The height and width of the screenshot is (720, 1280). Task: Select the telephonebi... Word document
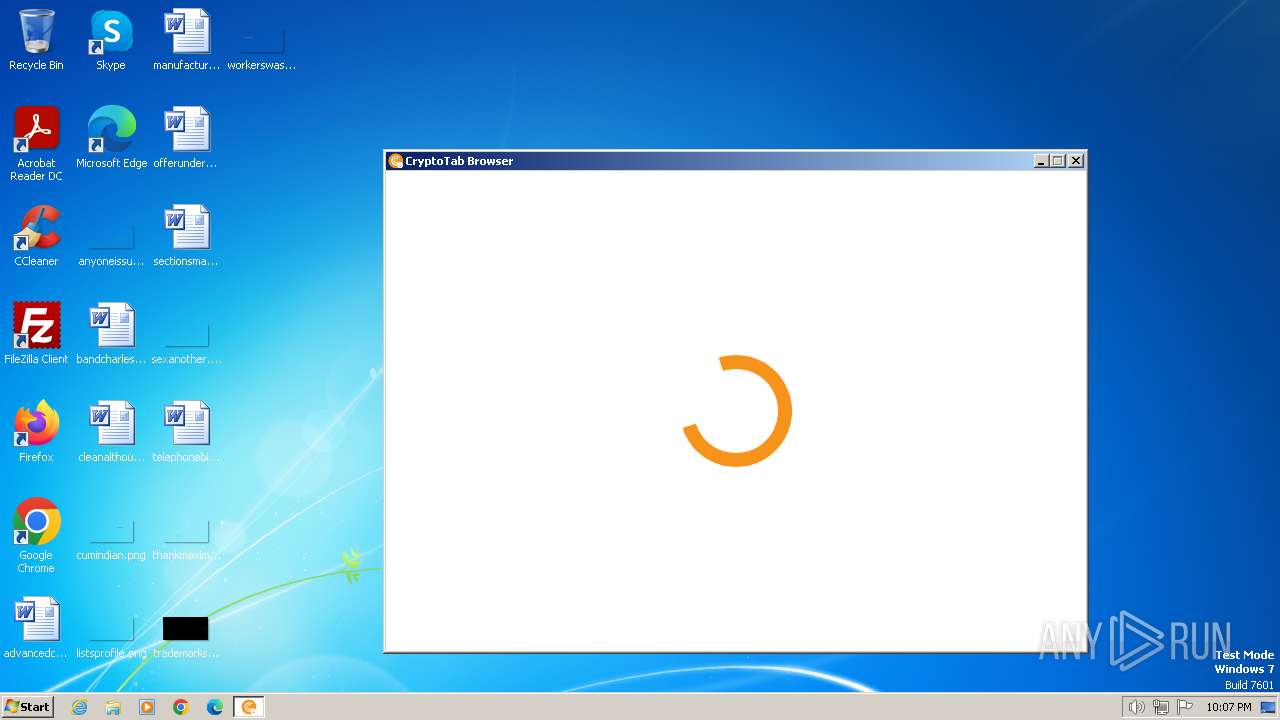coord(186,432)
